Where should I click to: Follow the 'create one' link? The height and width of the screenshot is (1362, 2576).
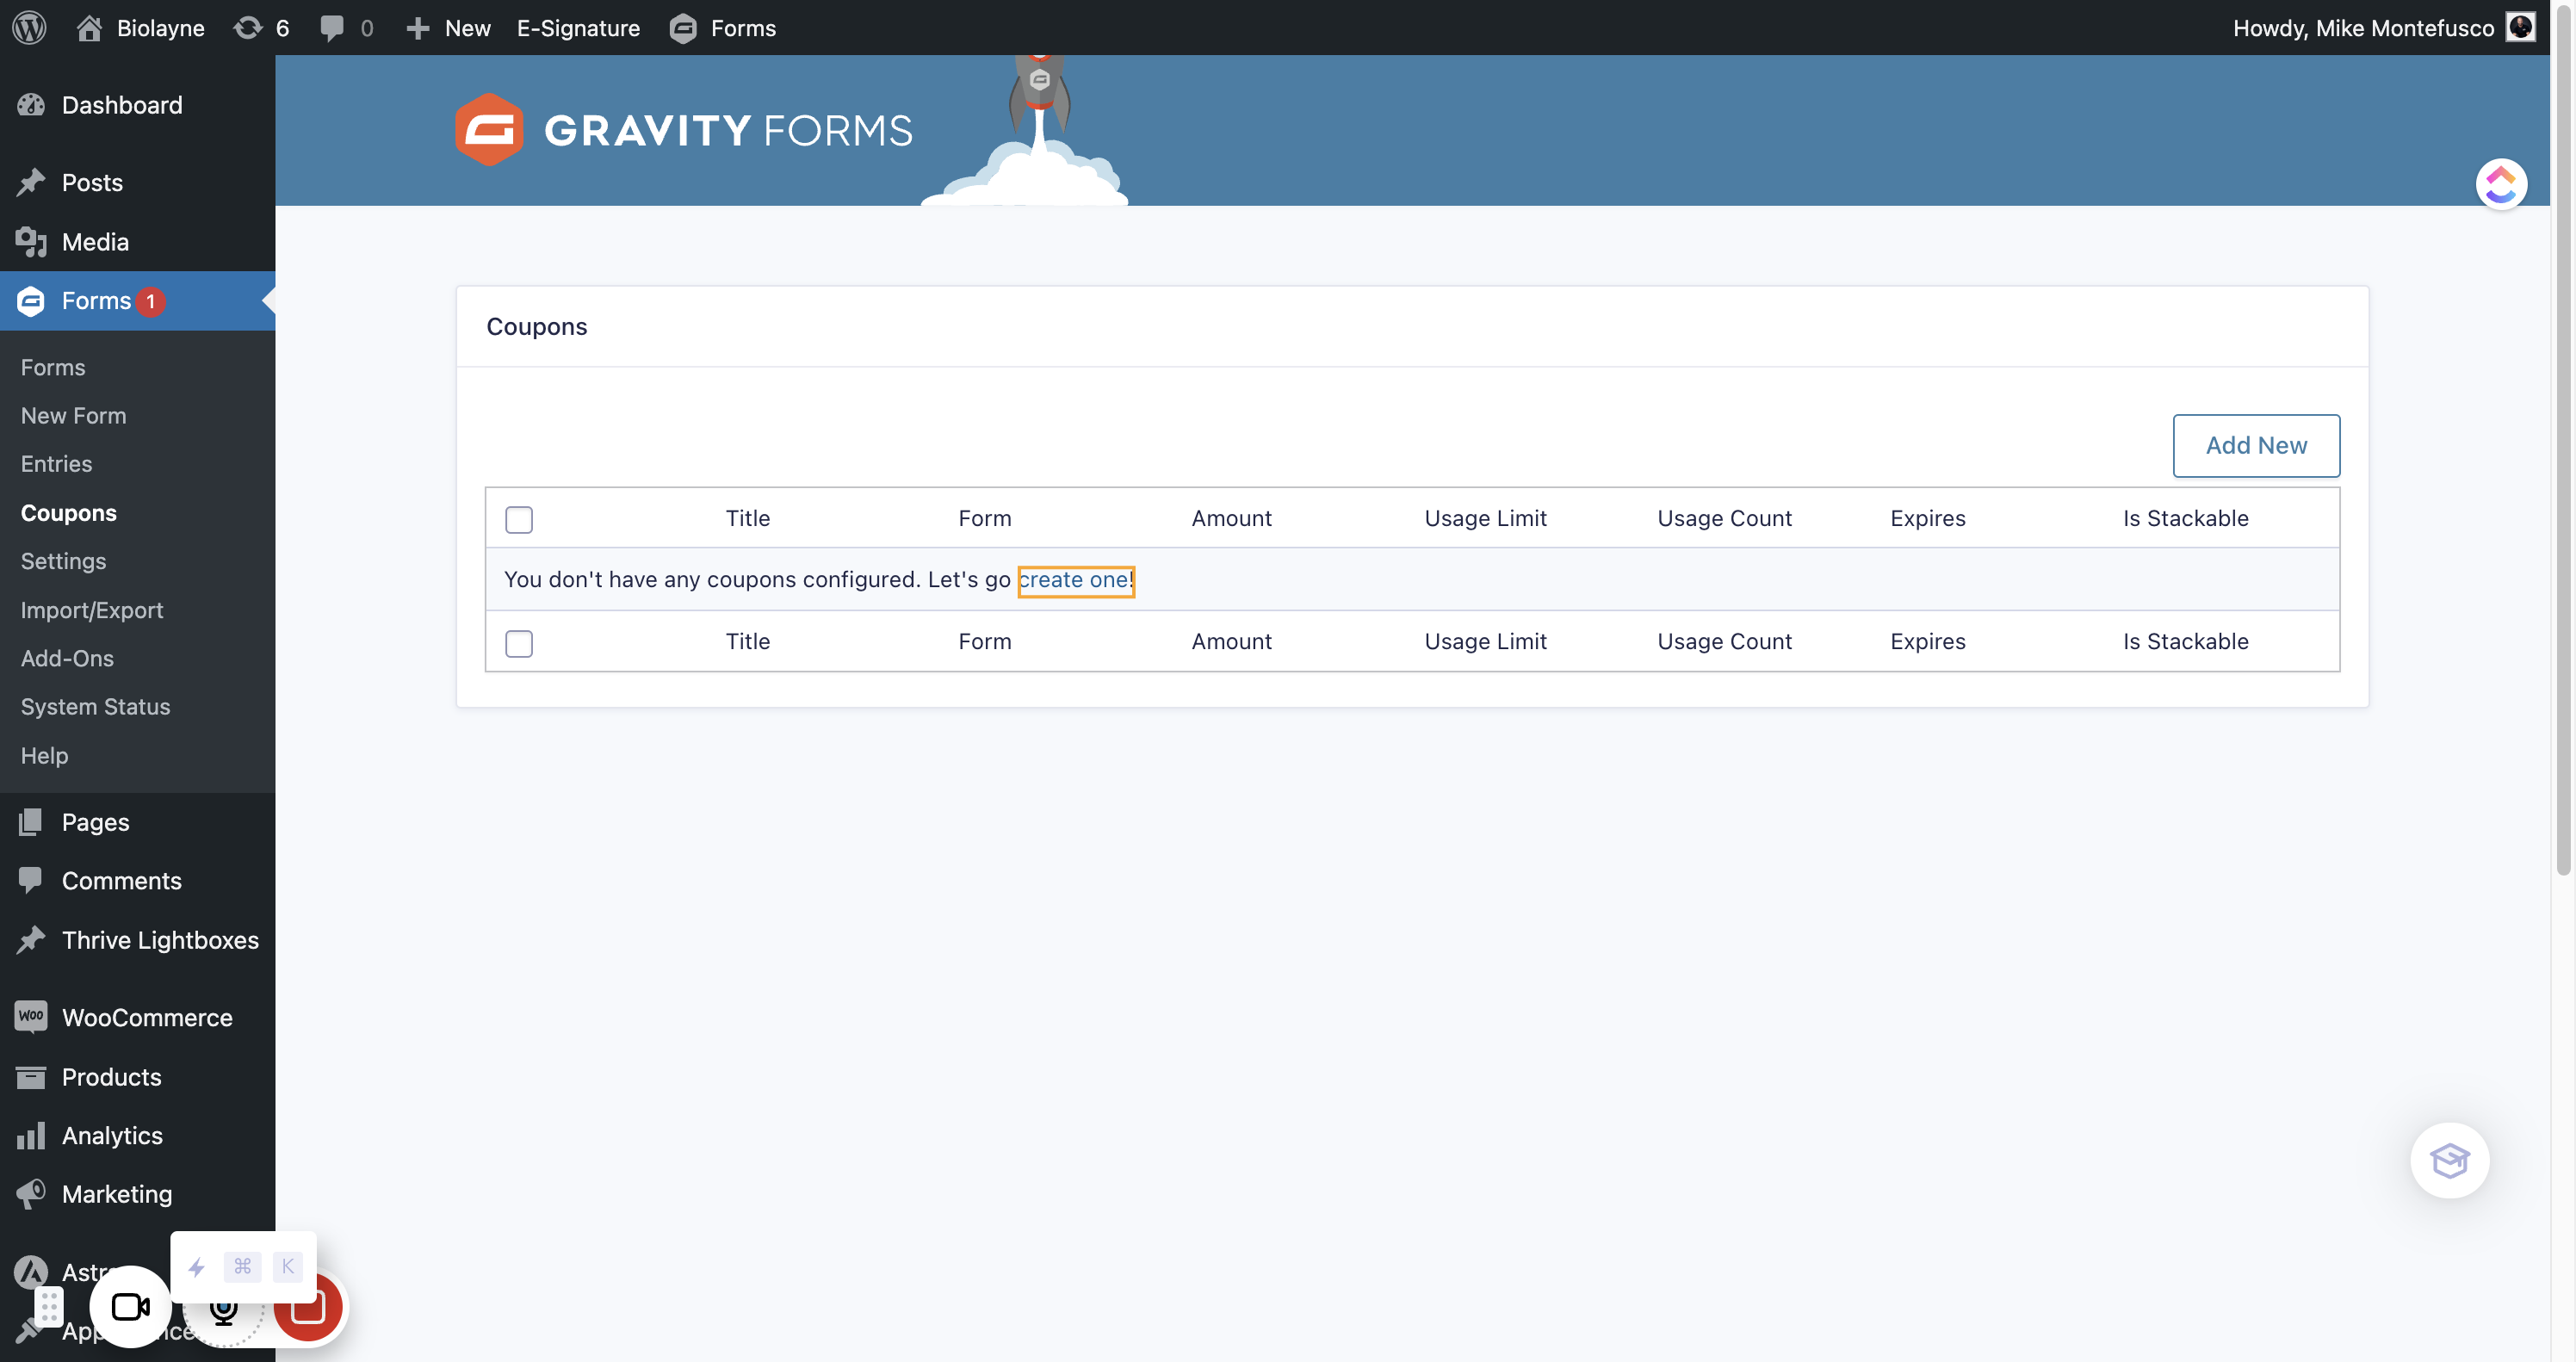pyautogui.click(x=1073, y=579)
